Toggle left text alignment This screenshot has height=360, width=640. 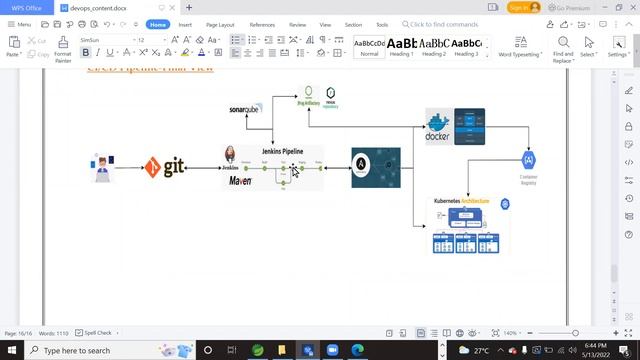[x=235, y=53]
